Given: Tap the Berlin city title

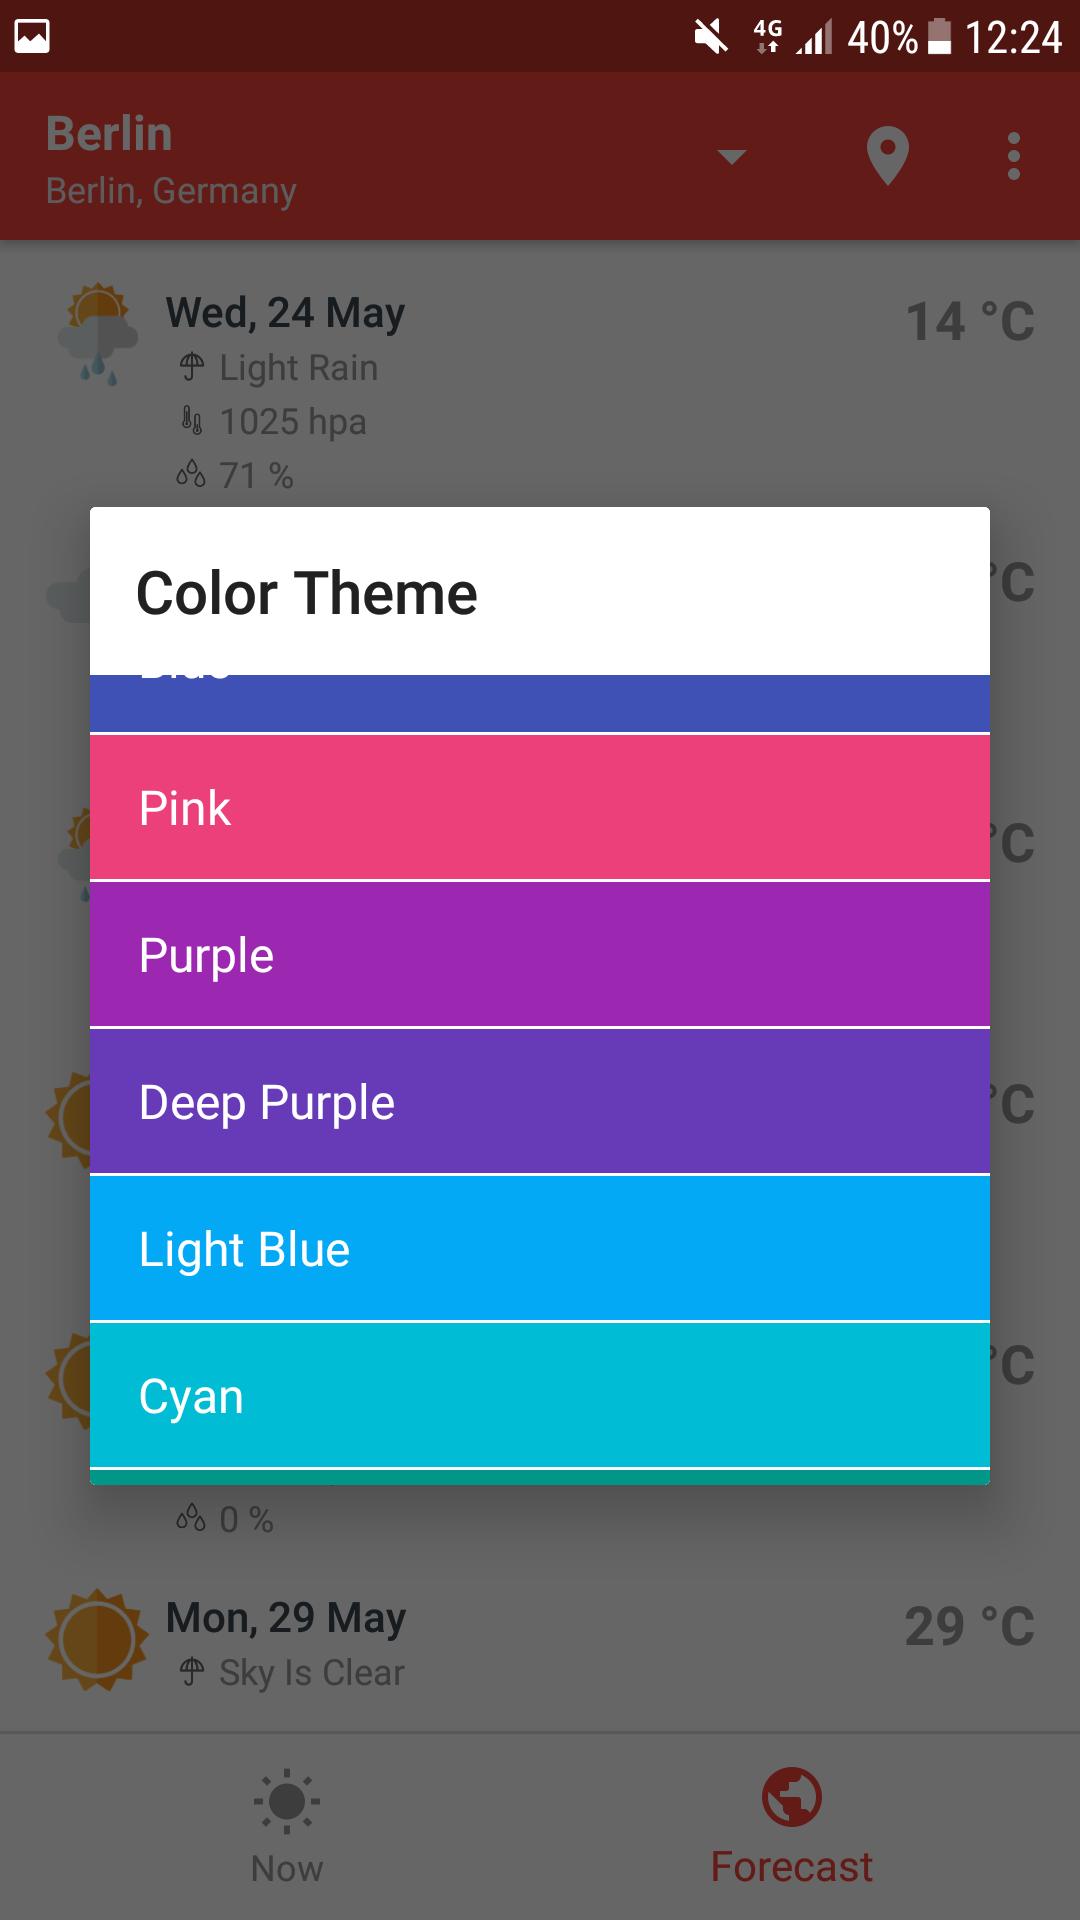Looking at the screenshot, I should [110, 134].
